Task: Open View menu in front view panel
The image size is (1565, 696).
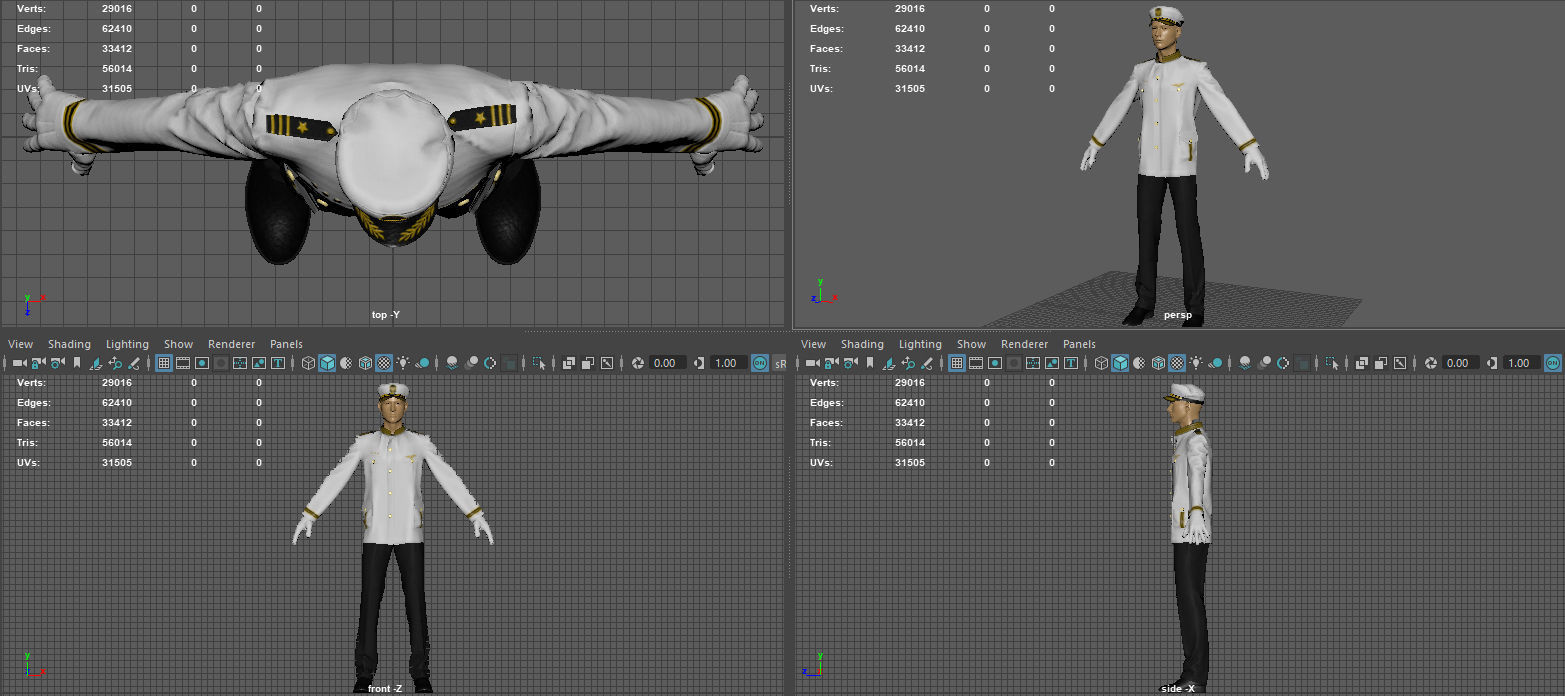Action: coord(20,344)
